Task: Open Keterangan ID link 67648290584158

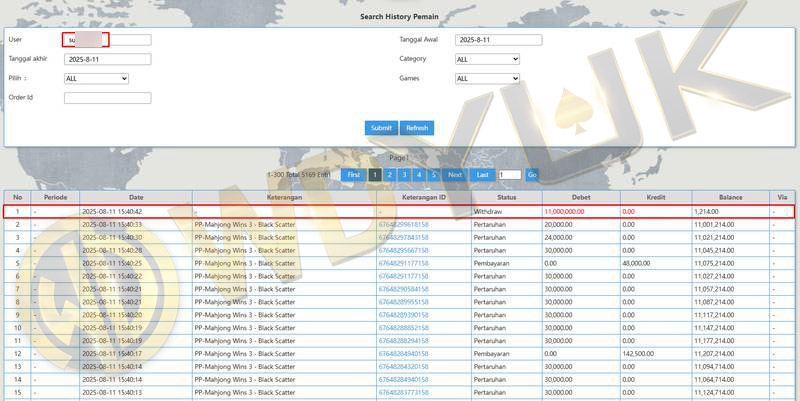Action: point(404,289)
